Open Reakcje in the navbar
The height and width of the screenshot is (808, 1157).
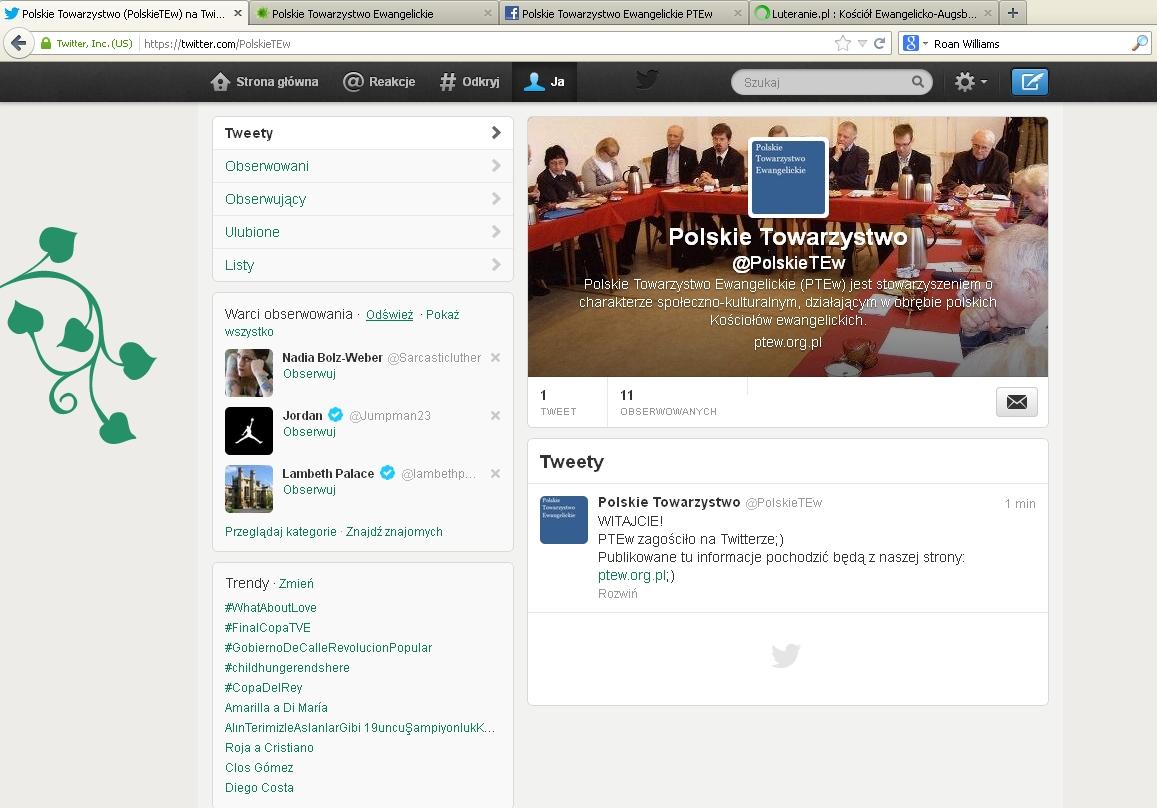[379, 81]
